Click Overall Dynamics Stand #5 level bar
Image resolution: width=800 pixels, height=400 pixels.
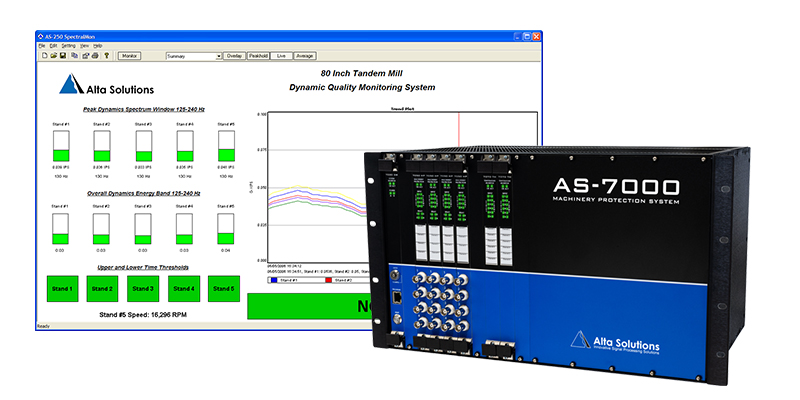point(226,229)
